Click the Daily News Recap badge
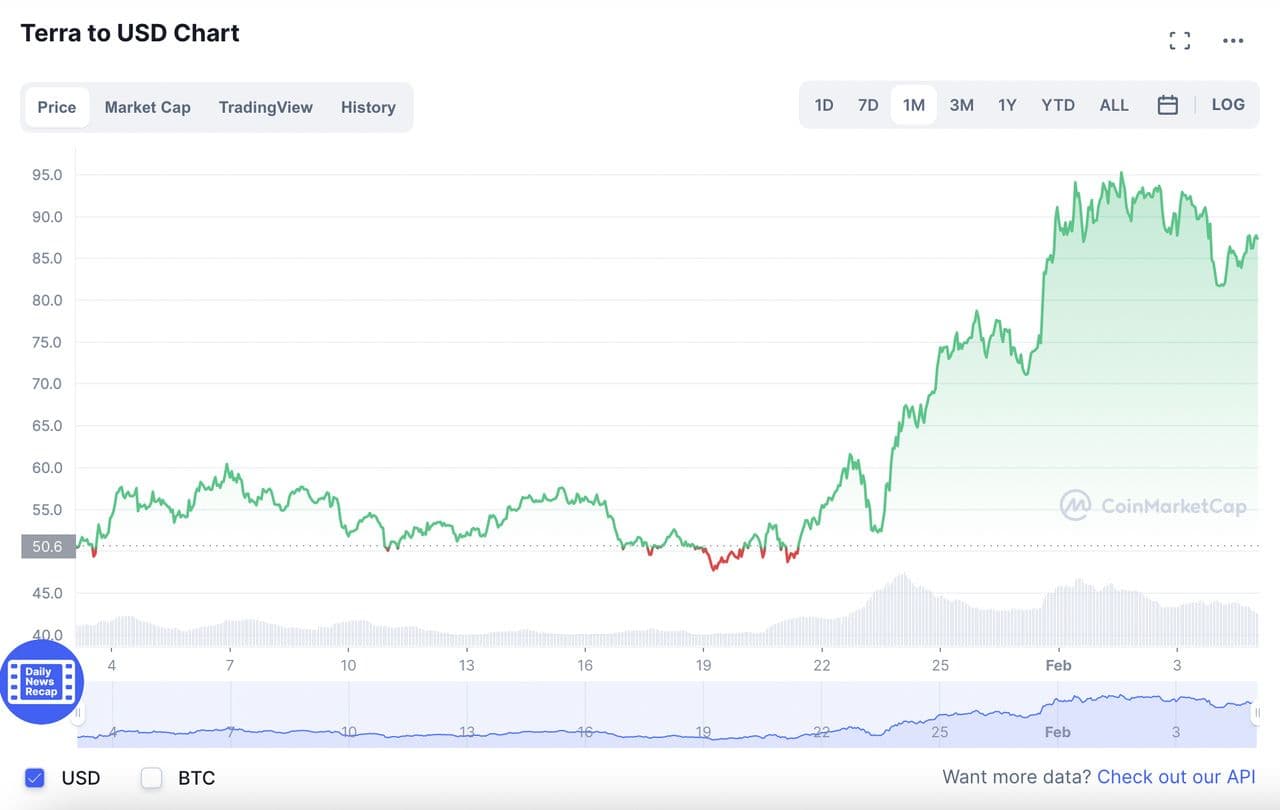This screenshot has width=1280, height=810. pos(41,682)
